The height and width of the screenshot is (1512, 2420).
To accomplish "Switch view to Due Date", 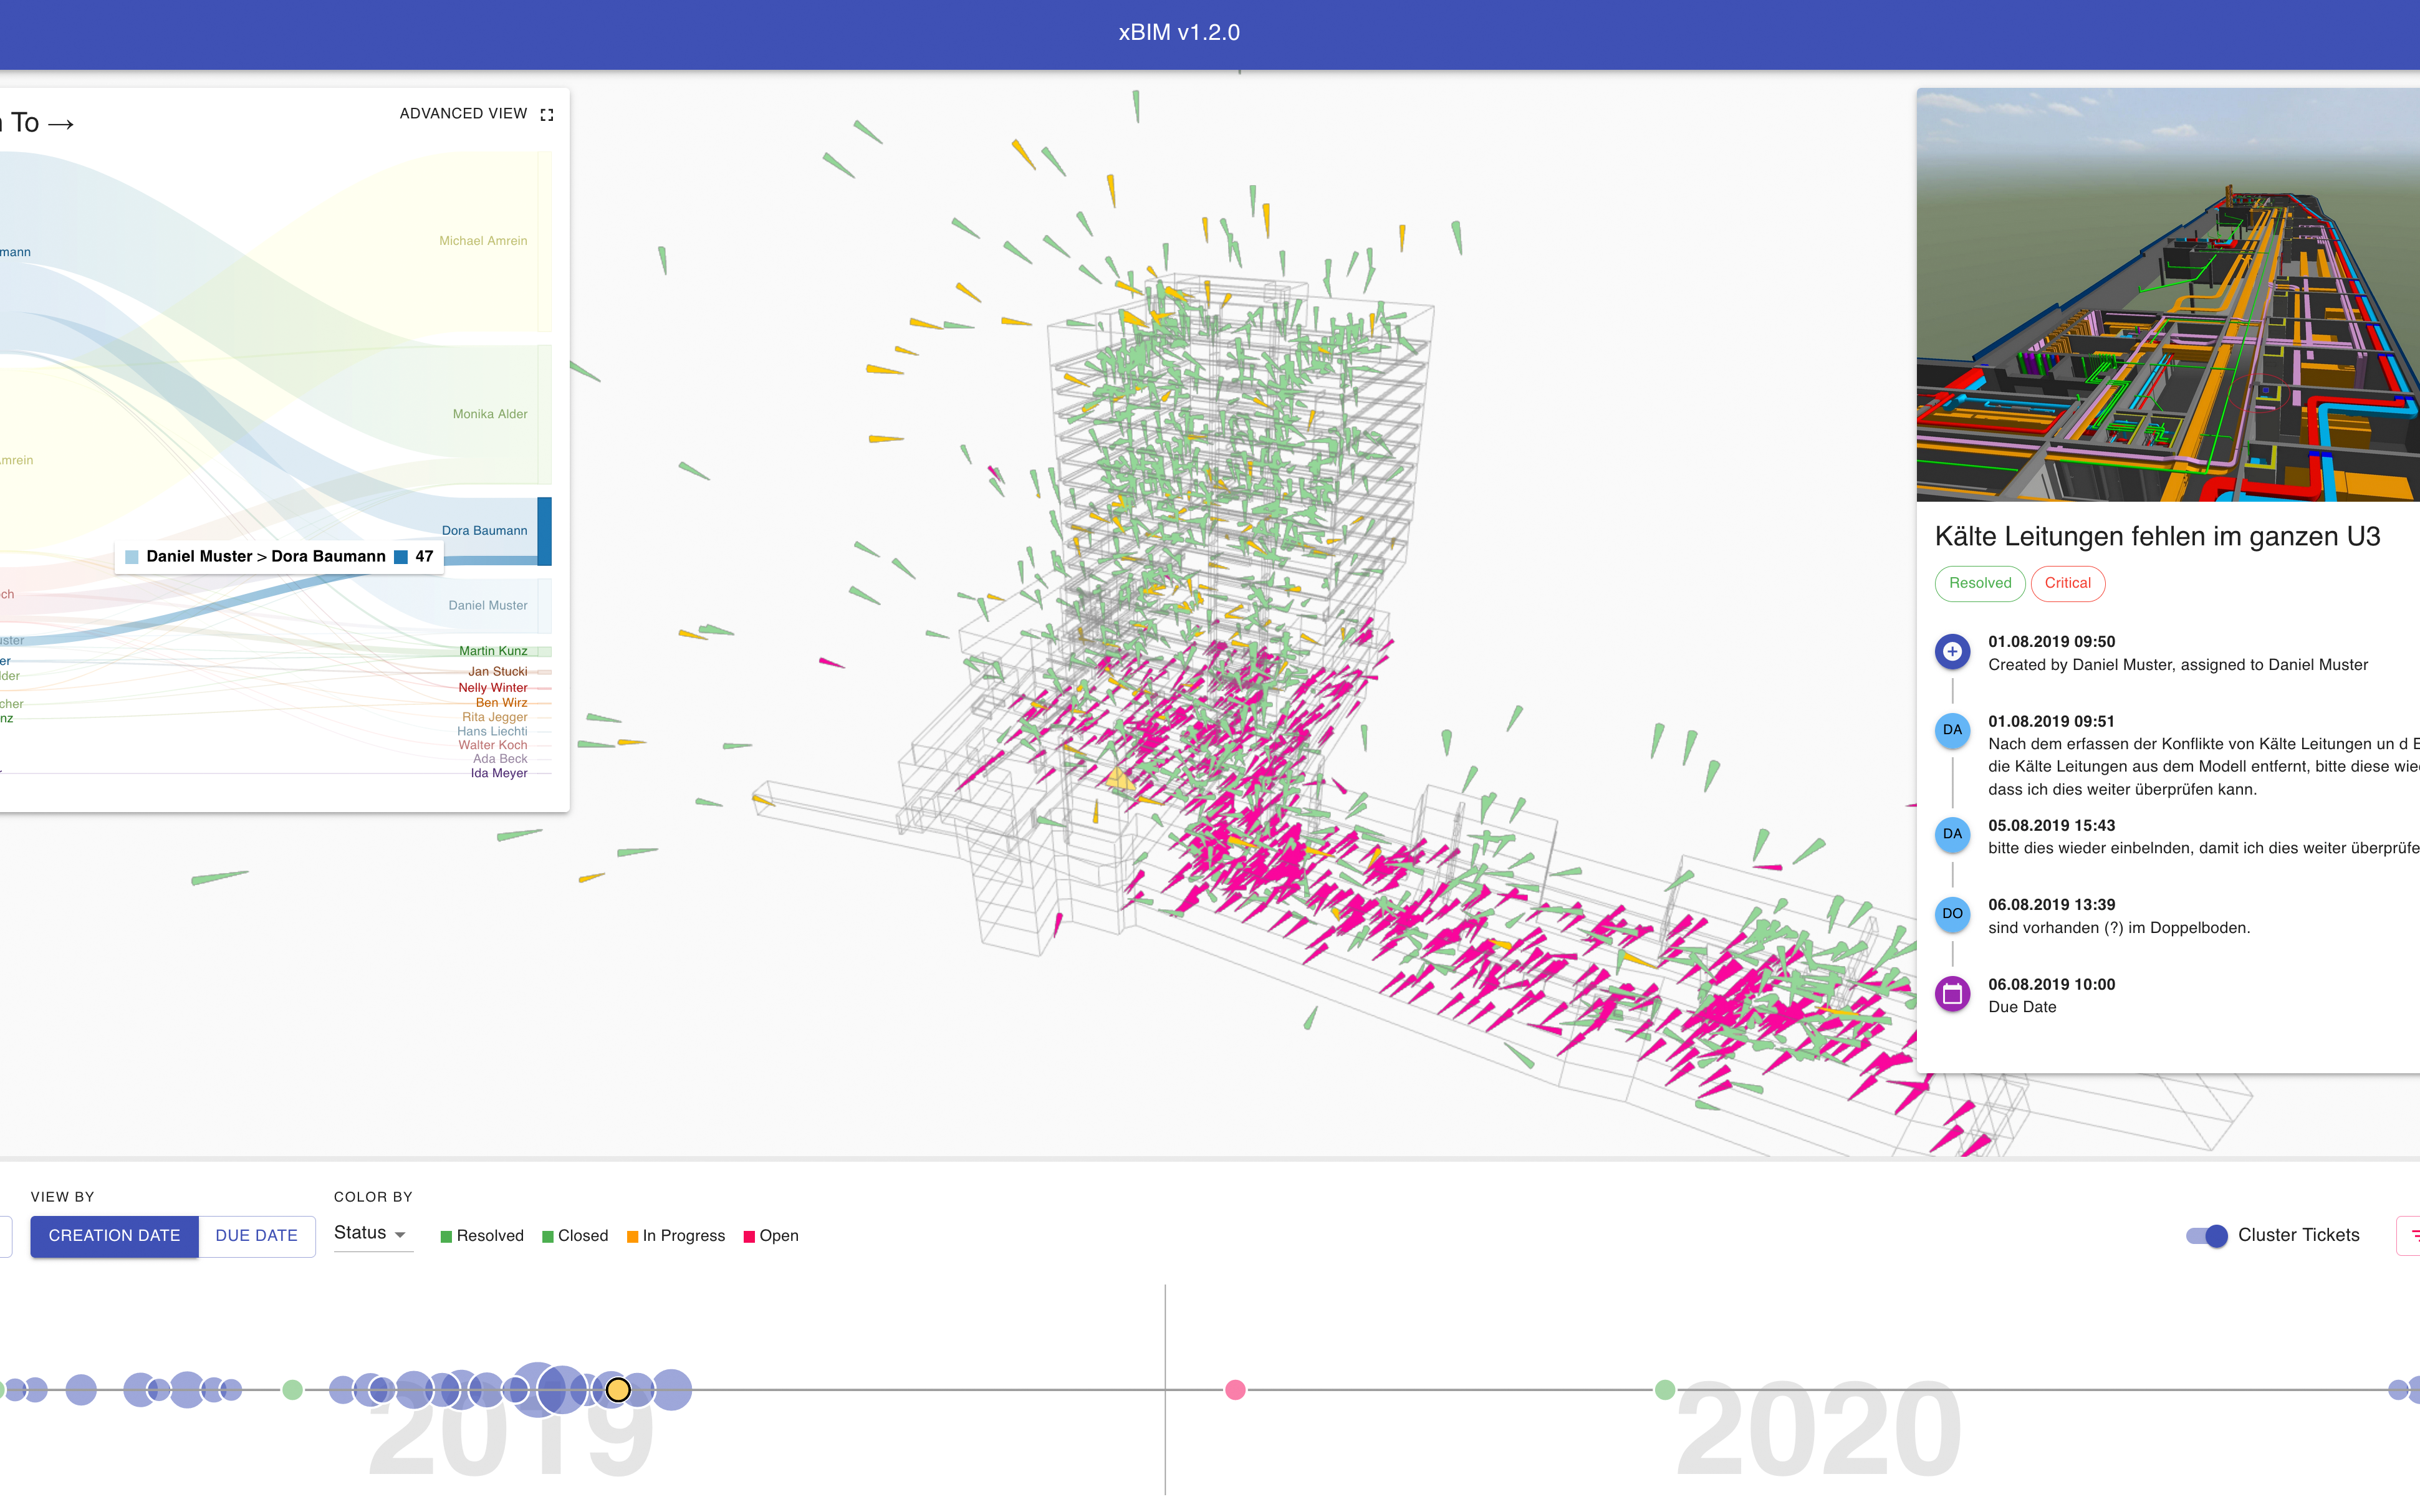I will click(257, 1236).
